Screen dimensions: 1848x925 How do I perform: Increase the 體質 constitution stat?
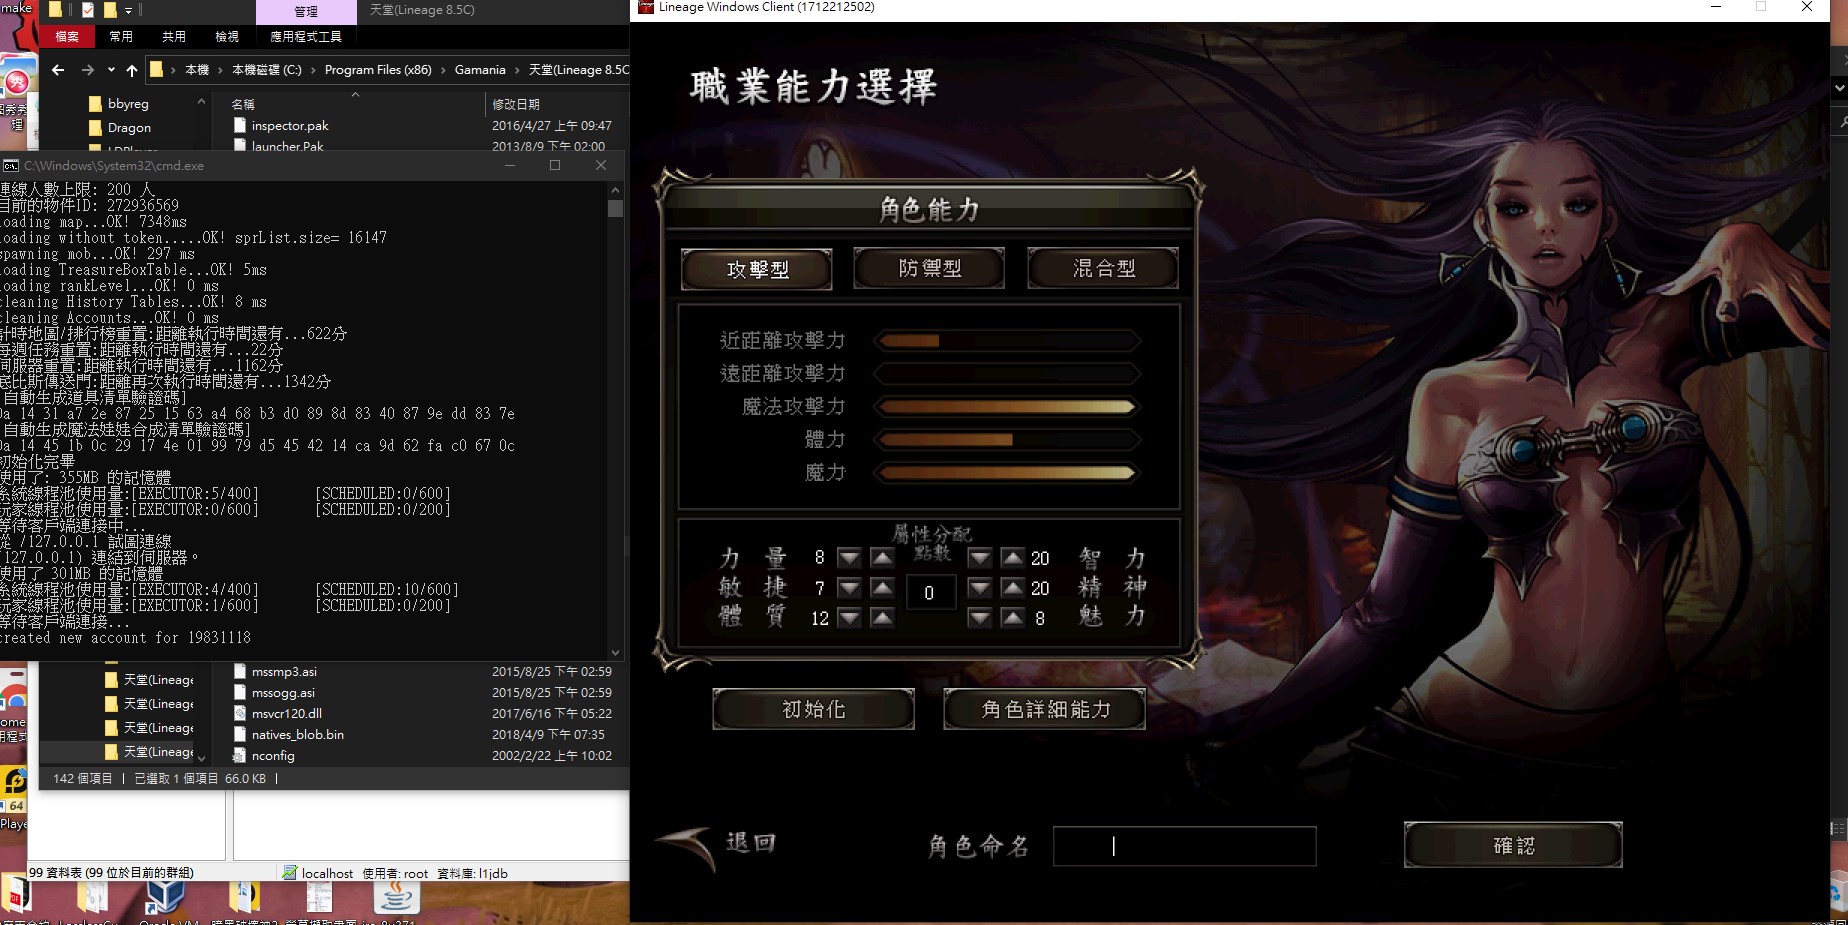click(882, 618)
